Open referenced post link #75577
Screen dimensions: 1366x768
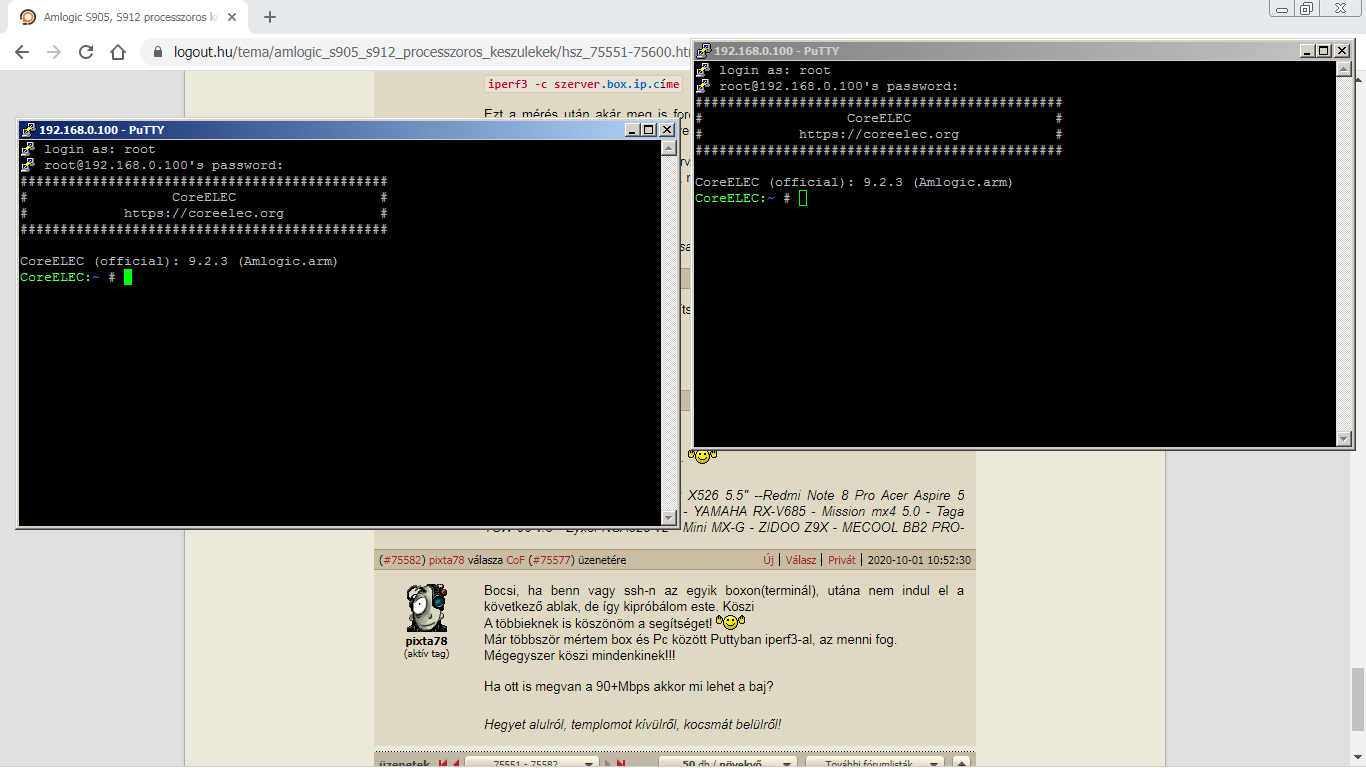pyautogui.click(x=551, y=560)
